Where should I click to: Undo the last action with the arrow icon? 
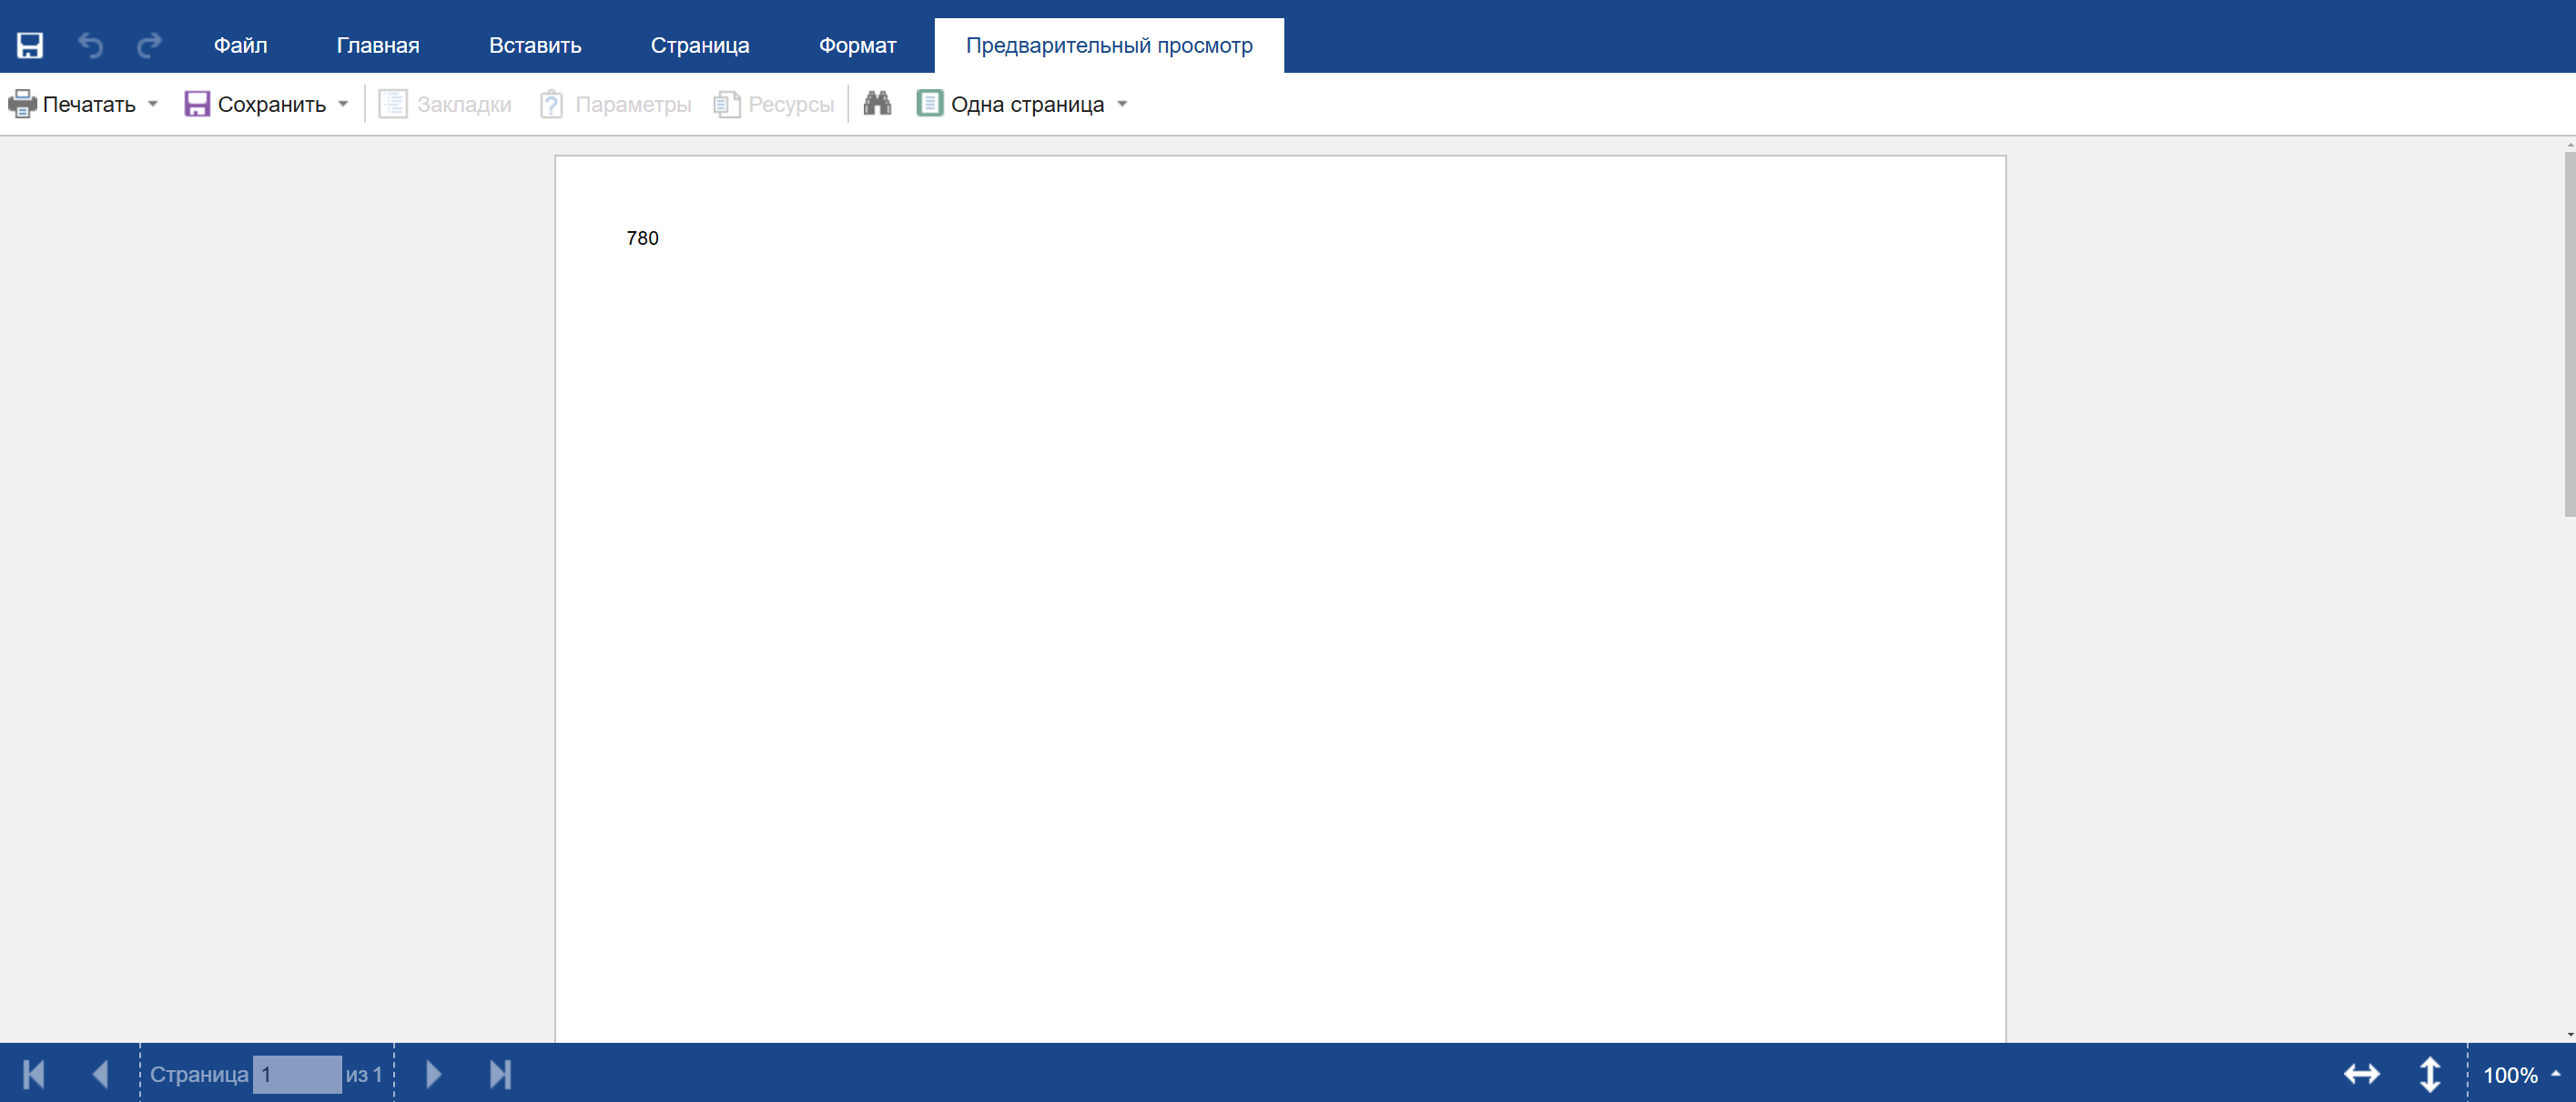point(91,45)
